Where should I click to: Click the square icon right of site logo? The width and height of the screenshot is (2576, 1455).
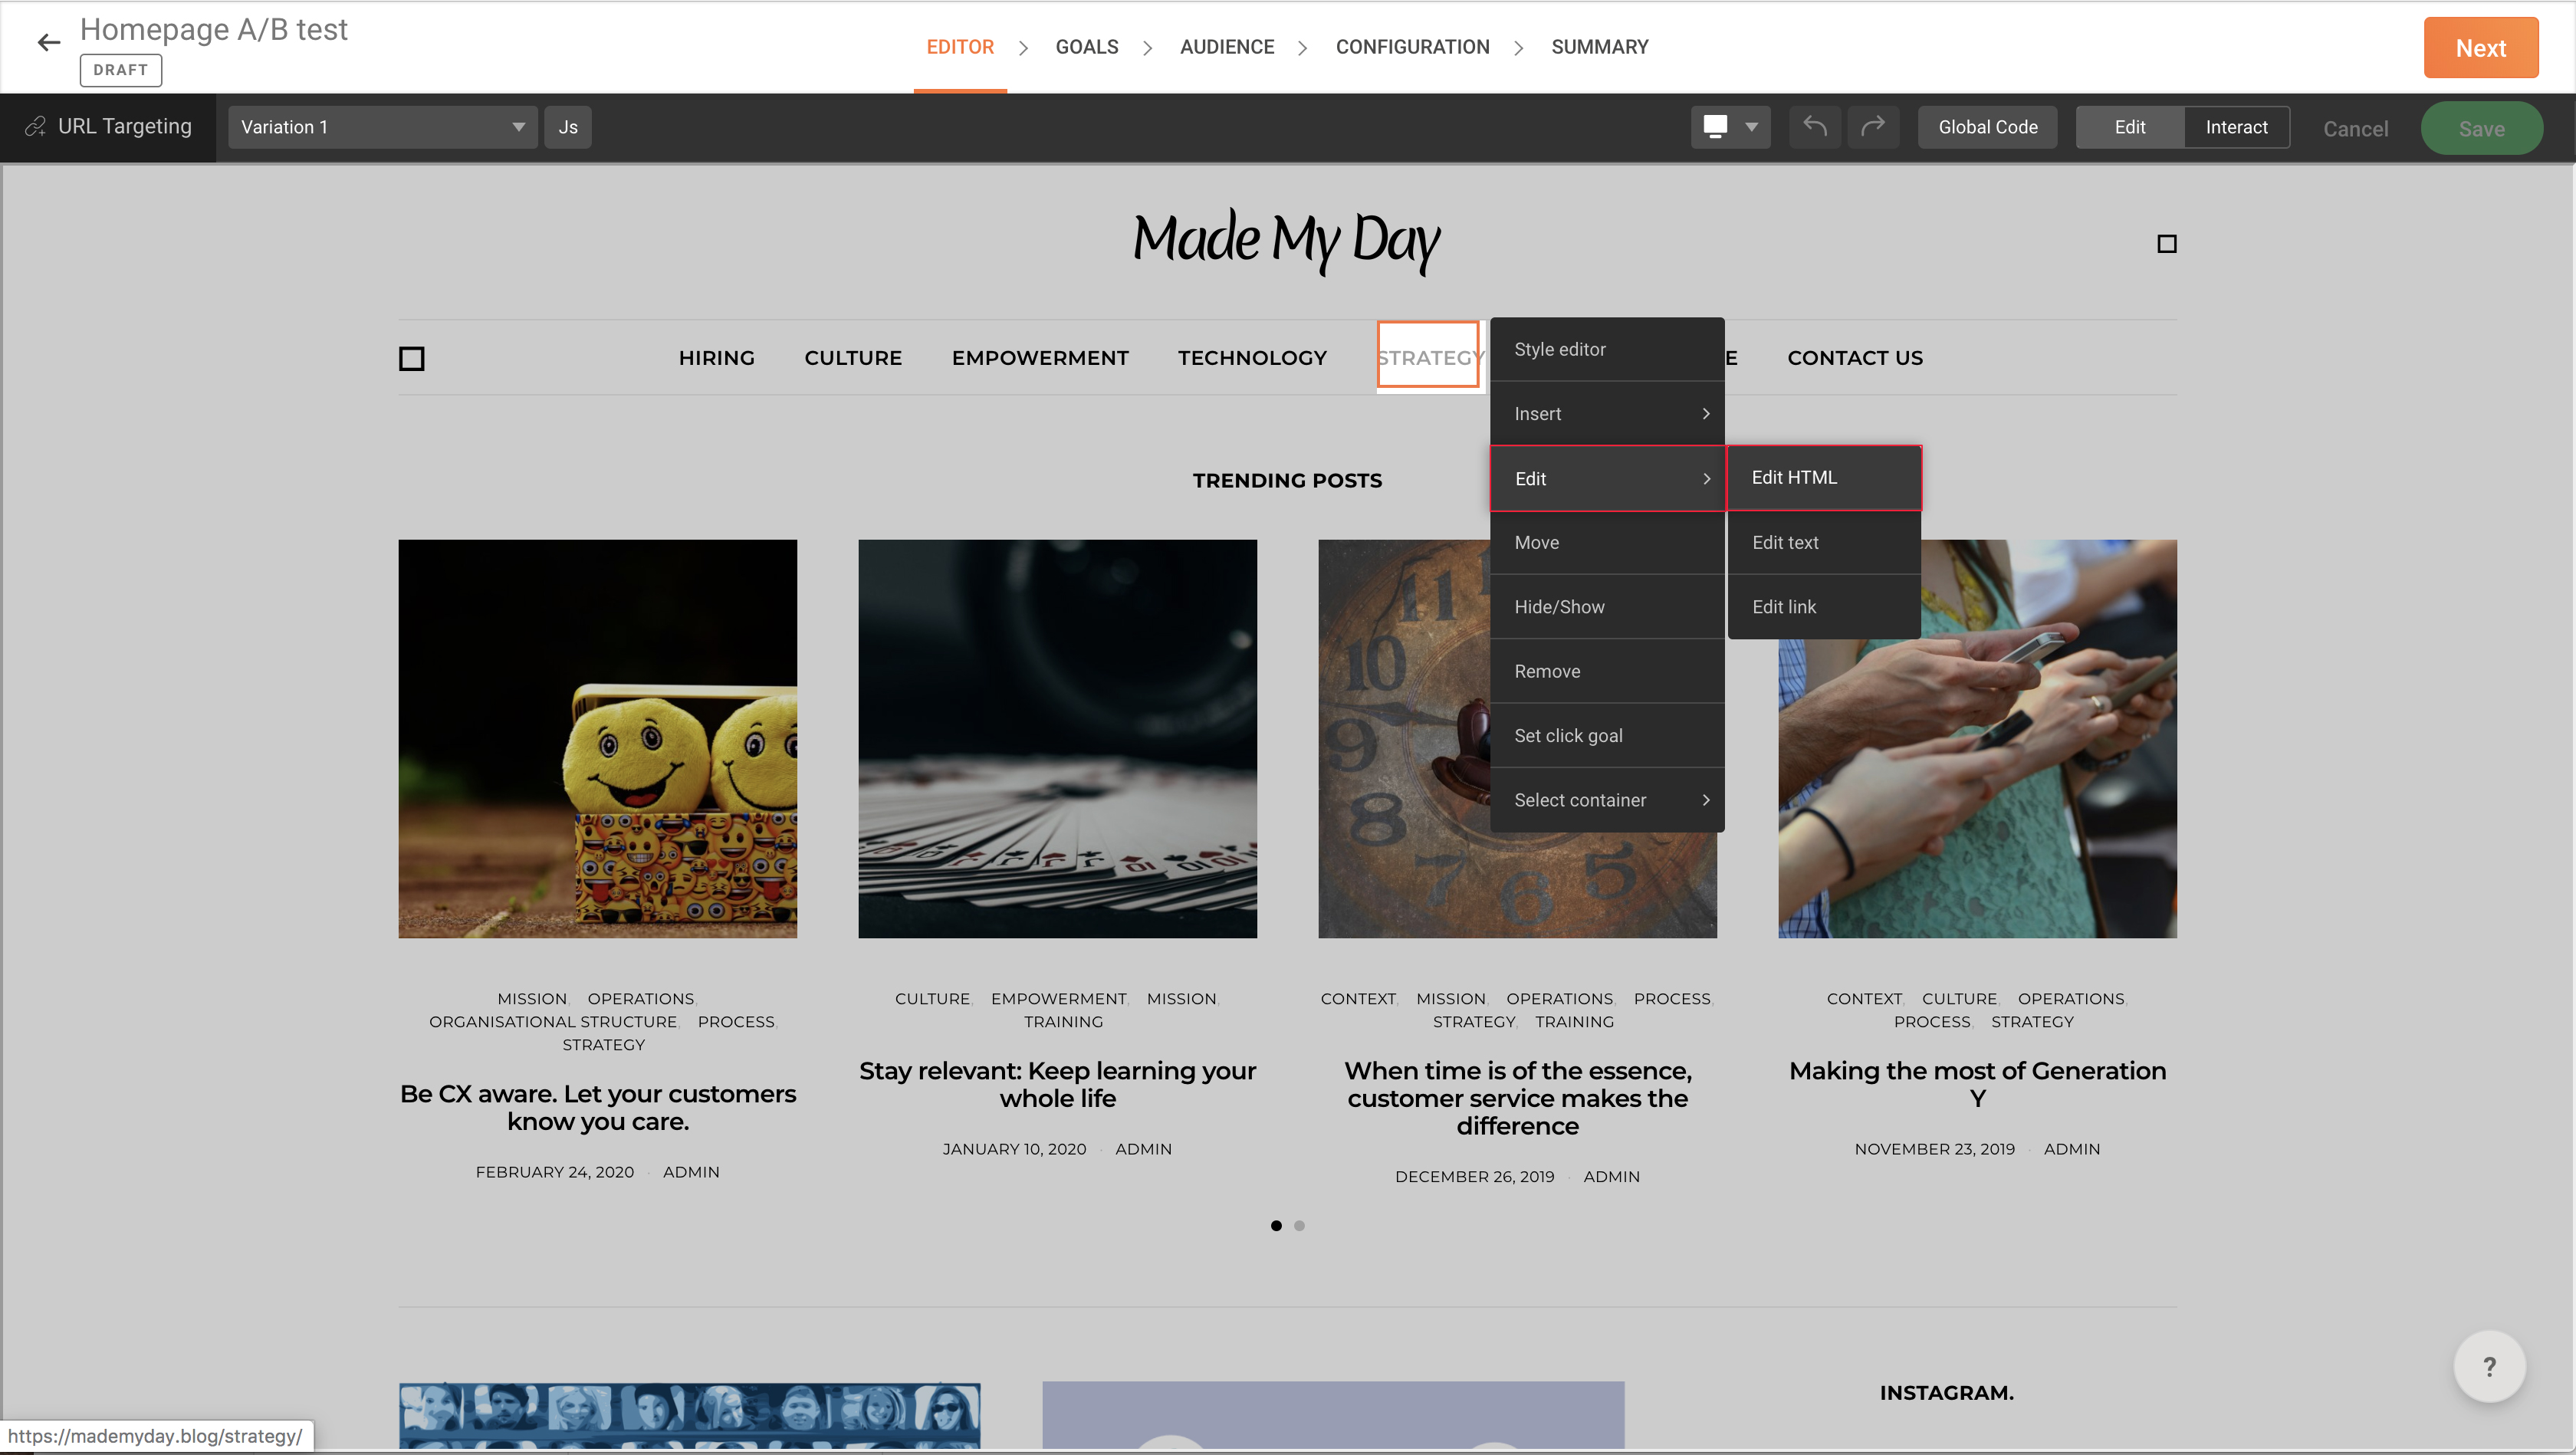(x=2166, y=244)
